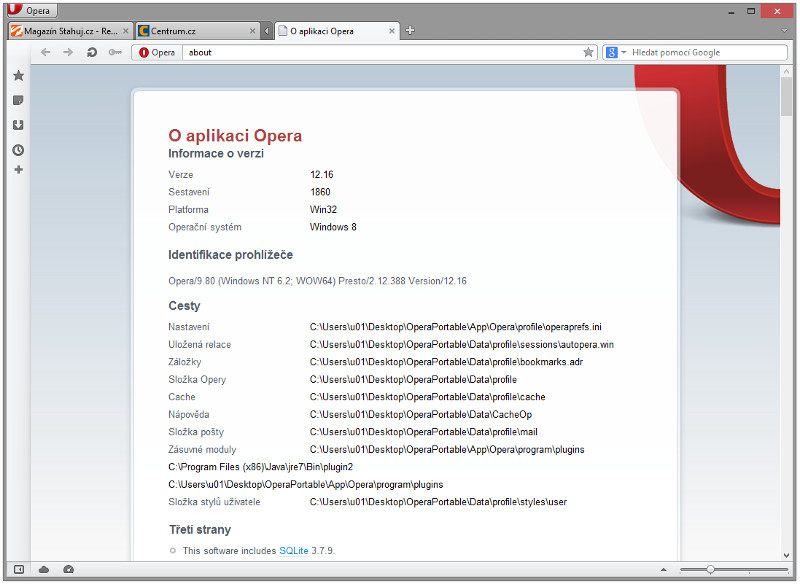Click the bookmarks.adr path
This screenshot has width=800, height=584.
point(446,362)
